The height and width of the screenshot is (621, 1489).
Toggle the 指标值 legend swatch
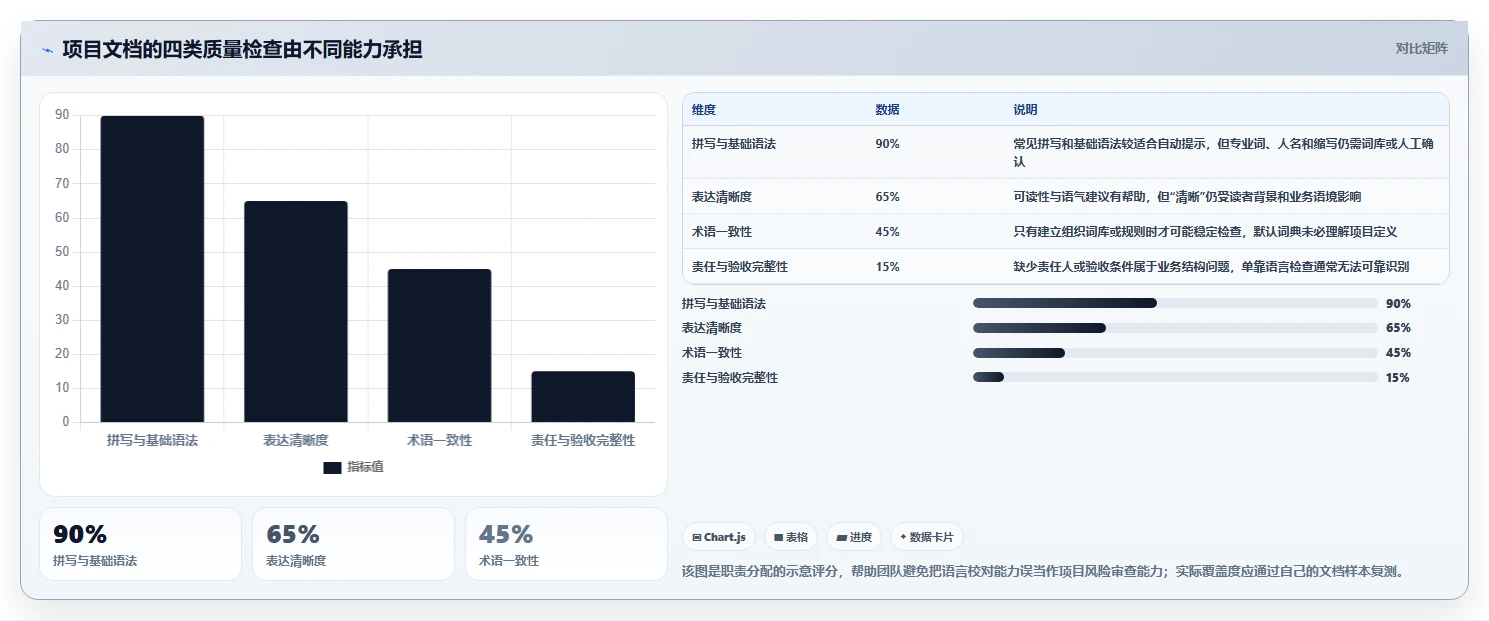(332, 468)
